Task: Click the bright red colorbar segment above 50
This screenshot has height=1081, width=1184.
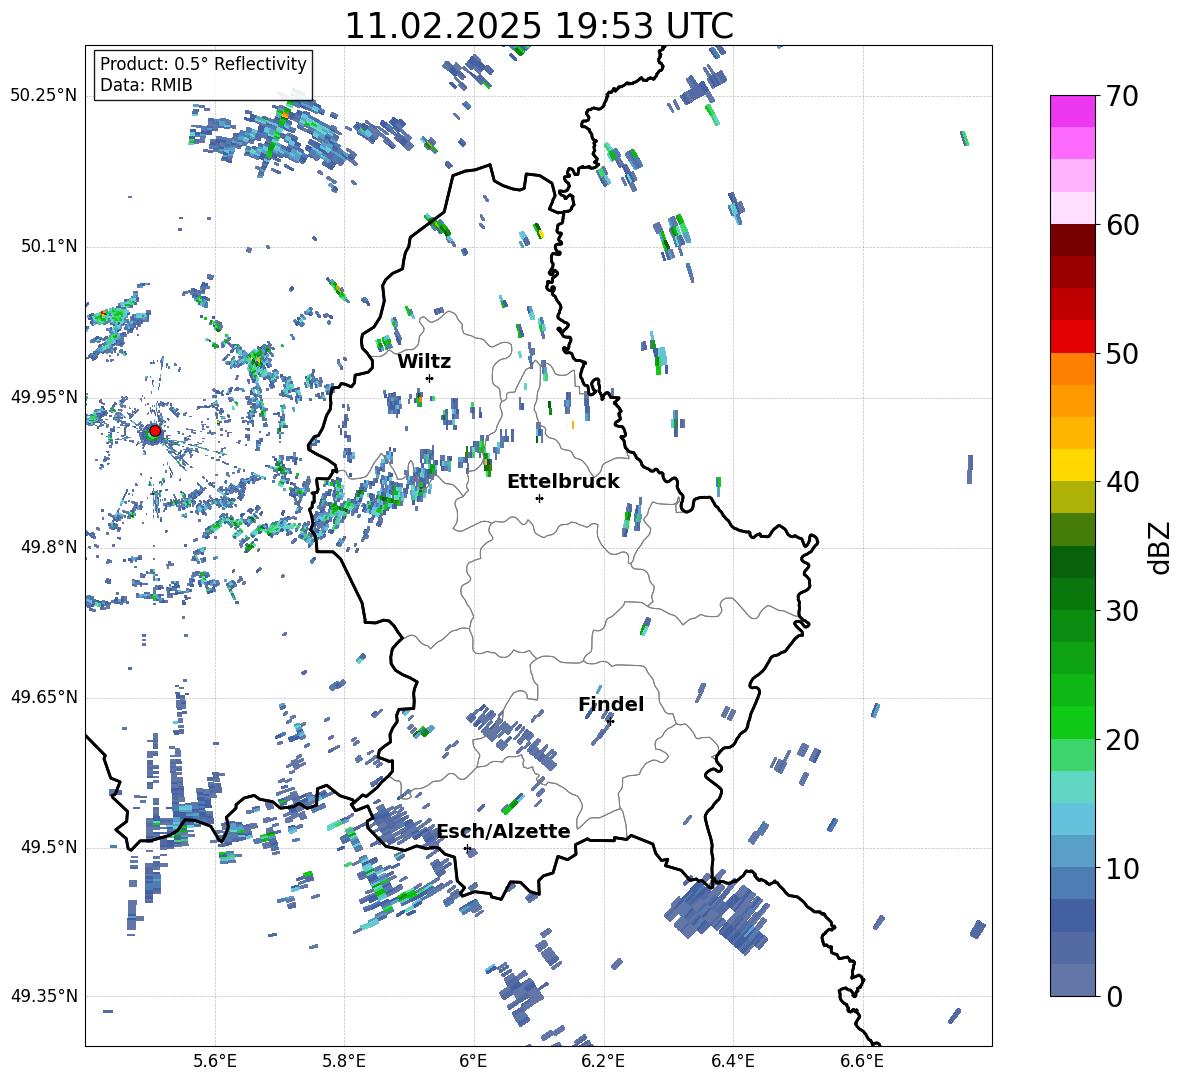Action: click(x=1072, y=336)
